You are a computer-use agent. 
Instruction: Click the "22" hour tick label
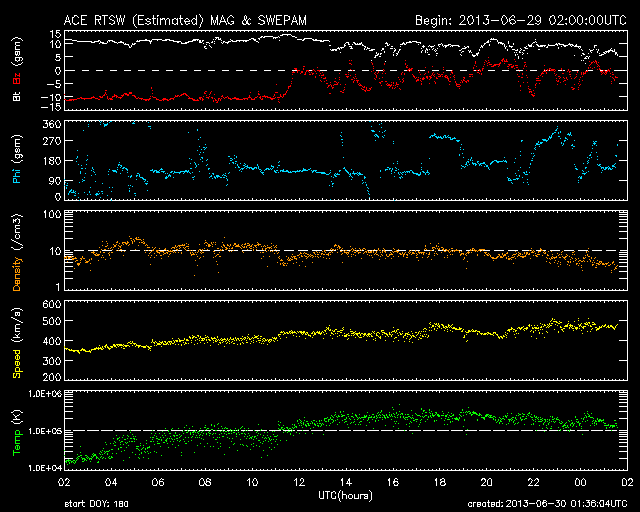[x=533, y=483]
